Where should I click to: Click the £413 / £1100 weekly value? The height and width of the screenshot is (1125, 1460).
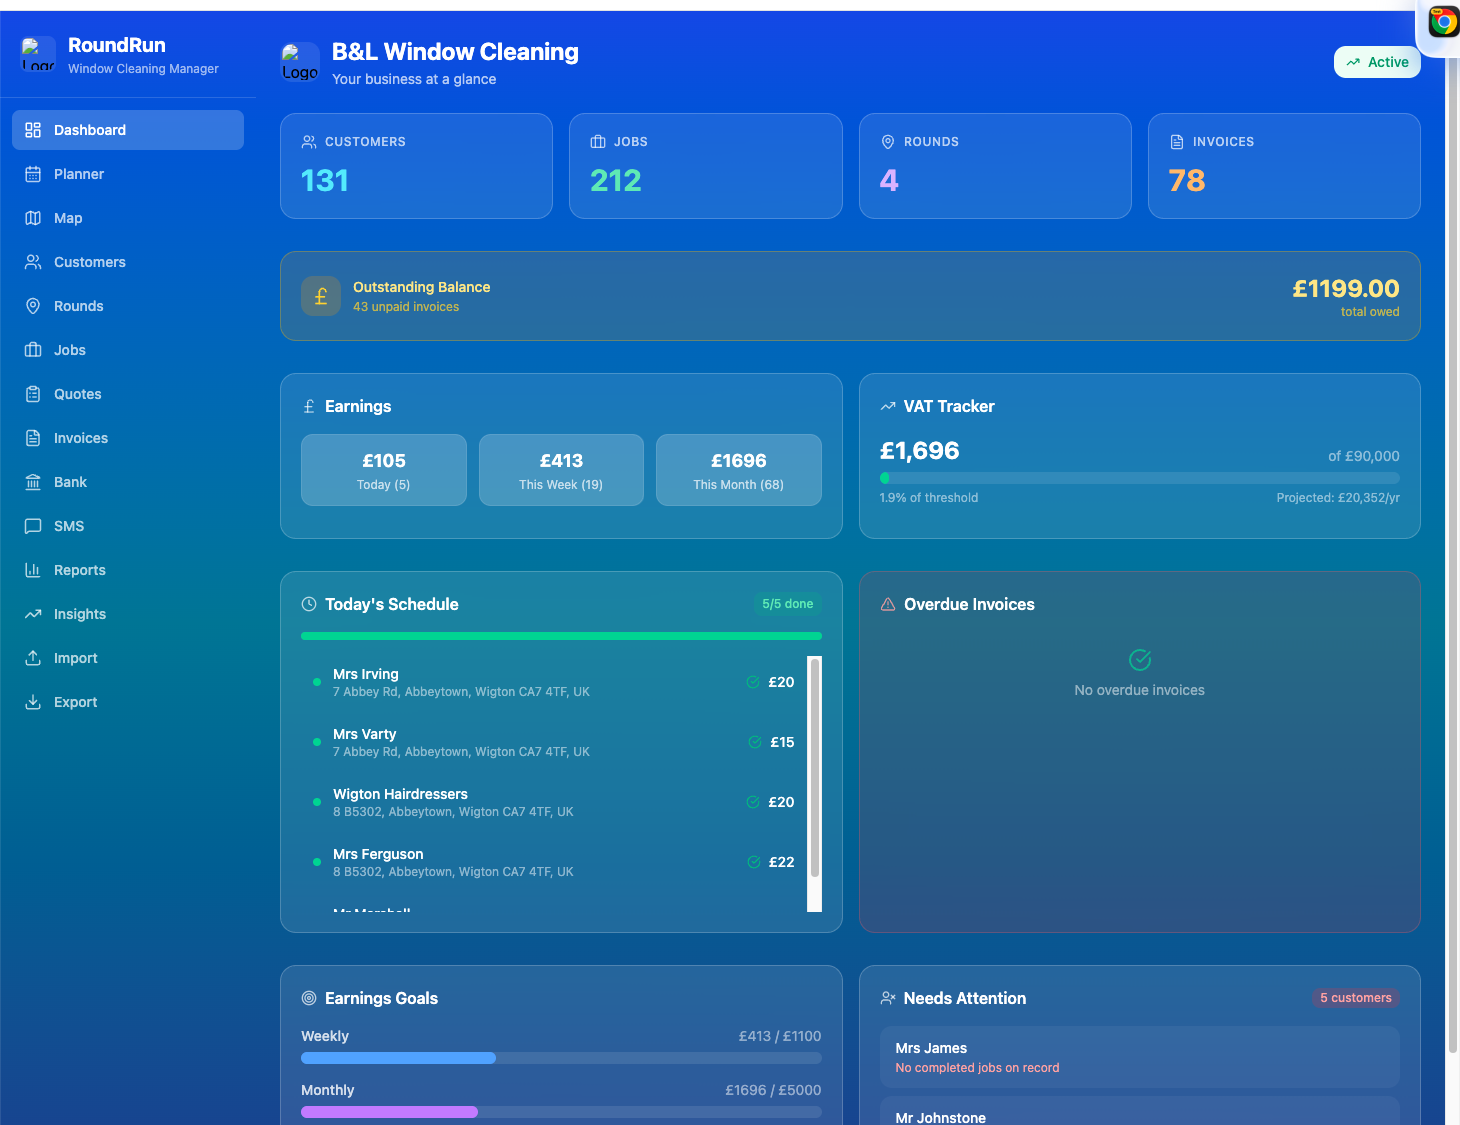pyautogui.click(x=780, y=1036)
